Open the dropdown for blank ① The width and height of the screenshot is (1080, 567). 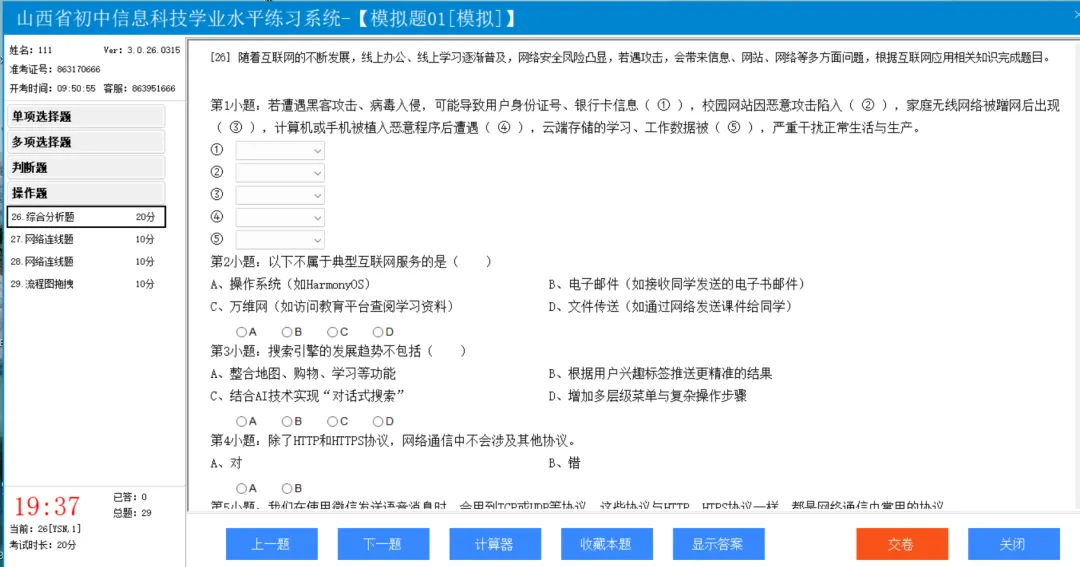click(280, 150)
